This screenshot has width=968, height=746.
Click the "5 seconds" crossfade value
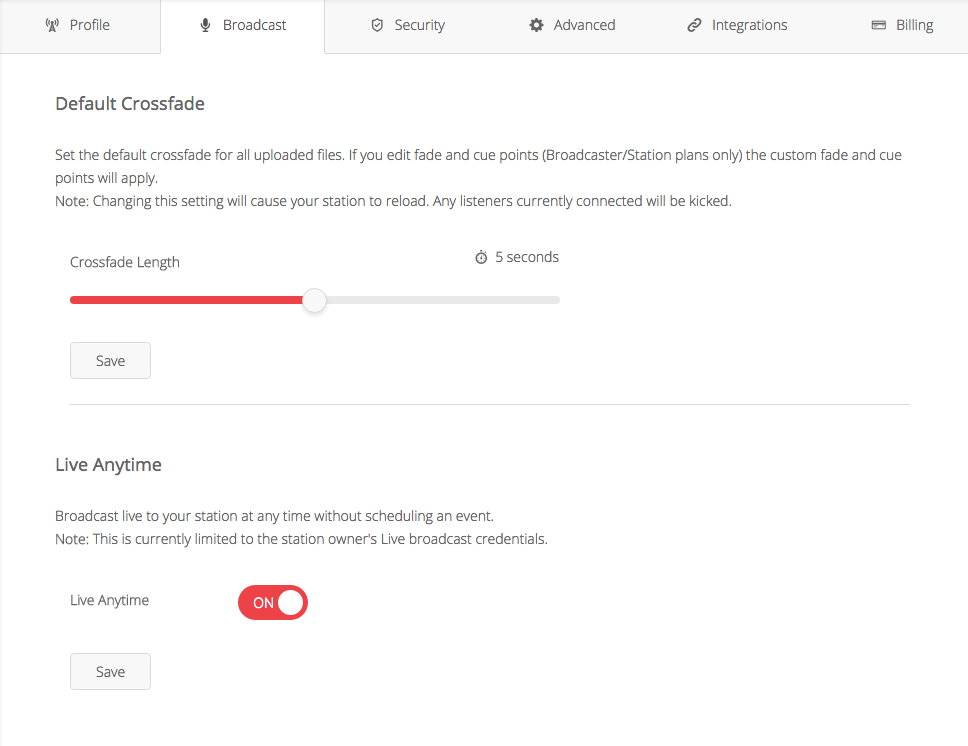[x=527, y=257]
